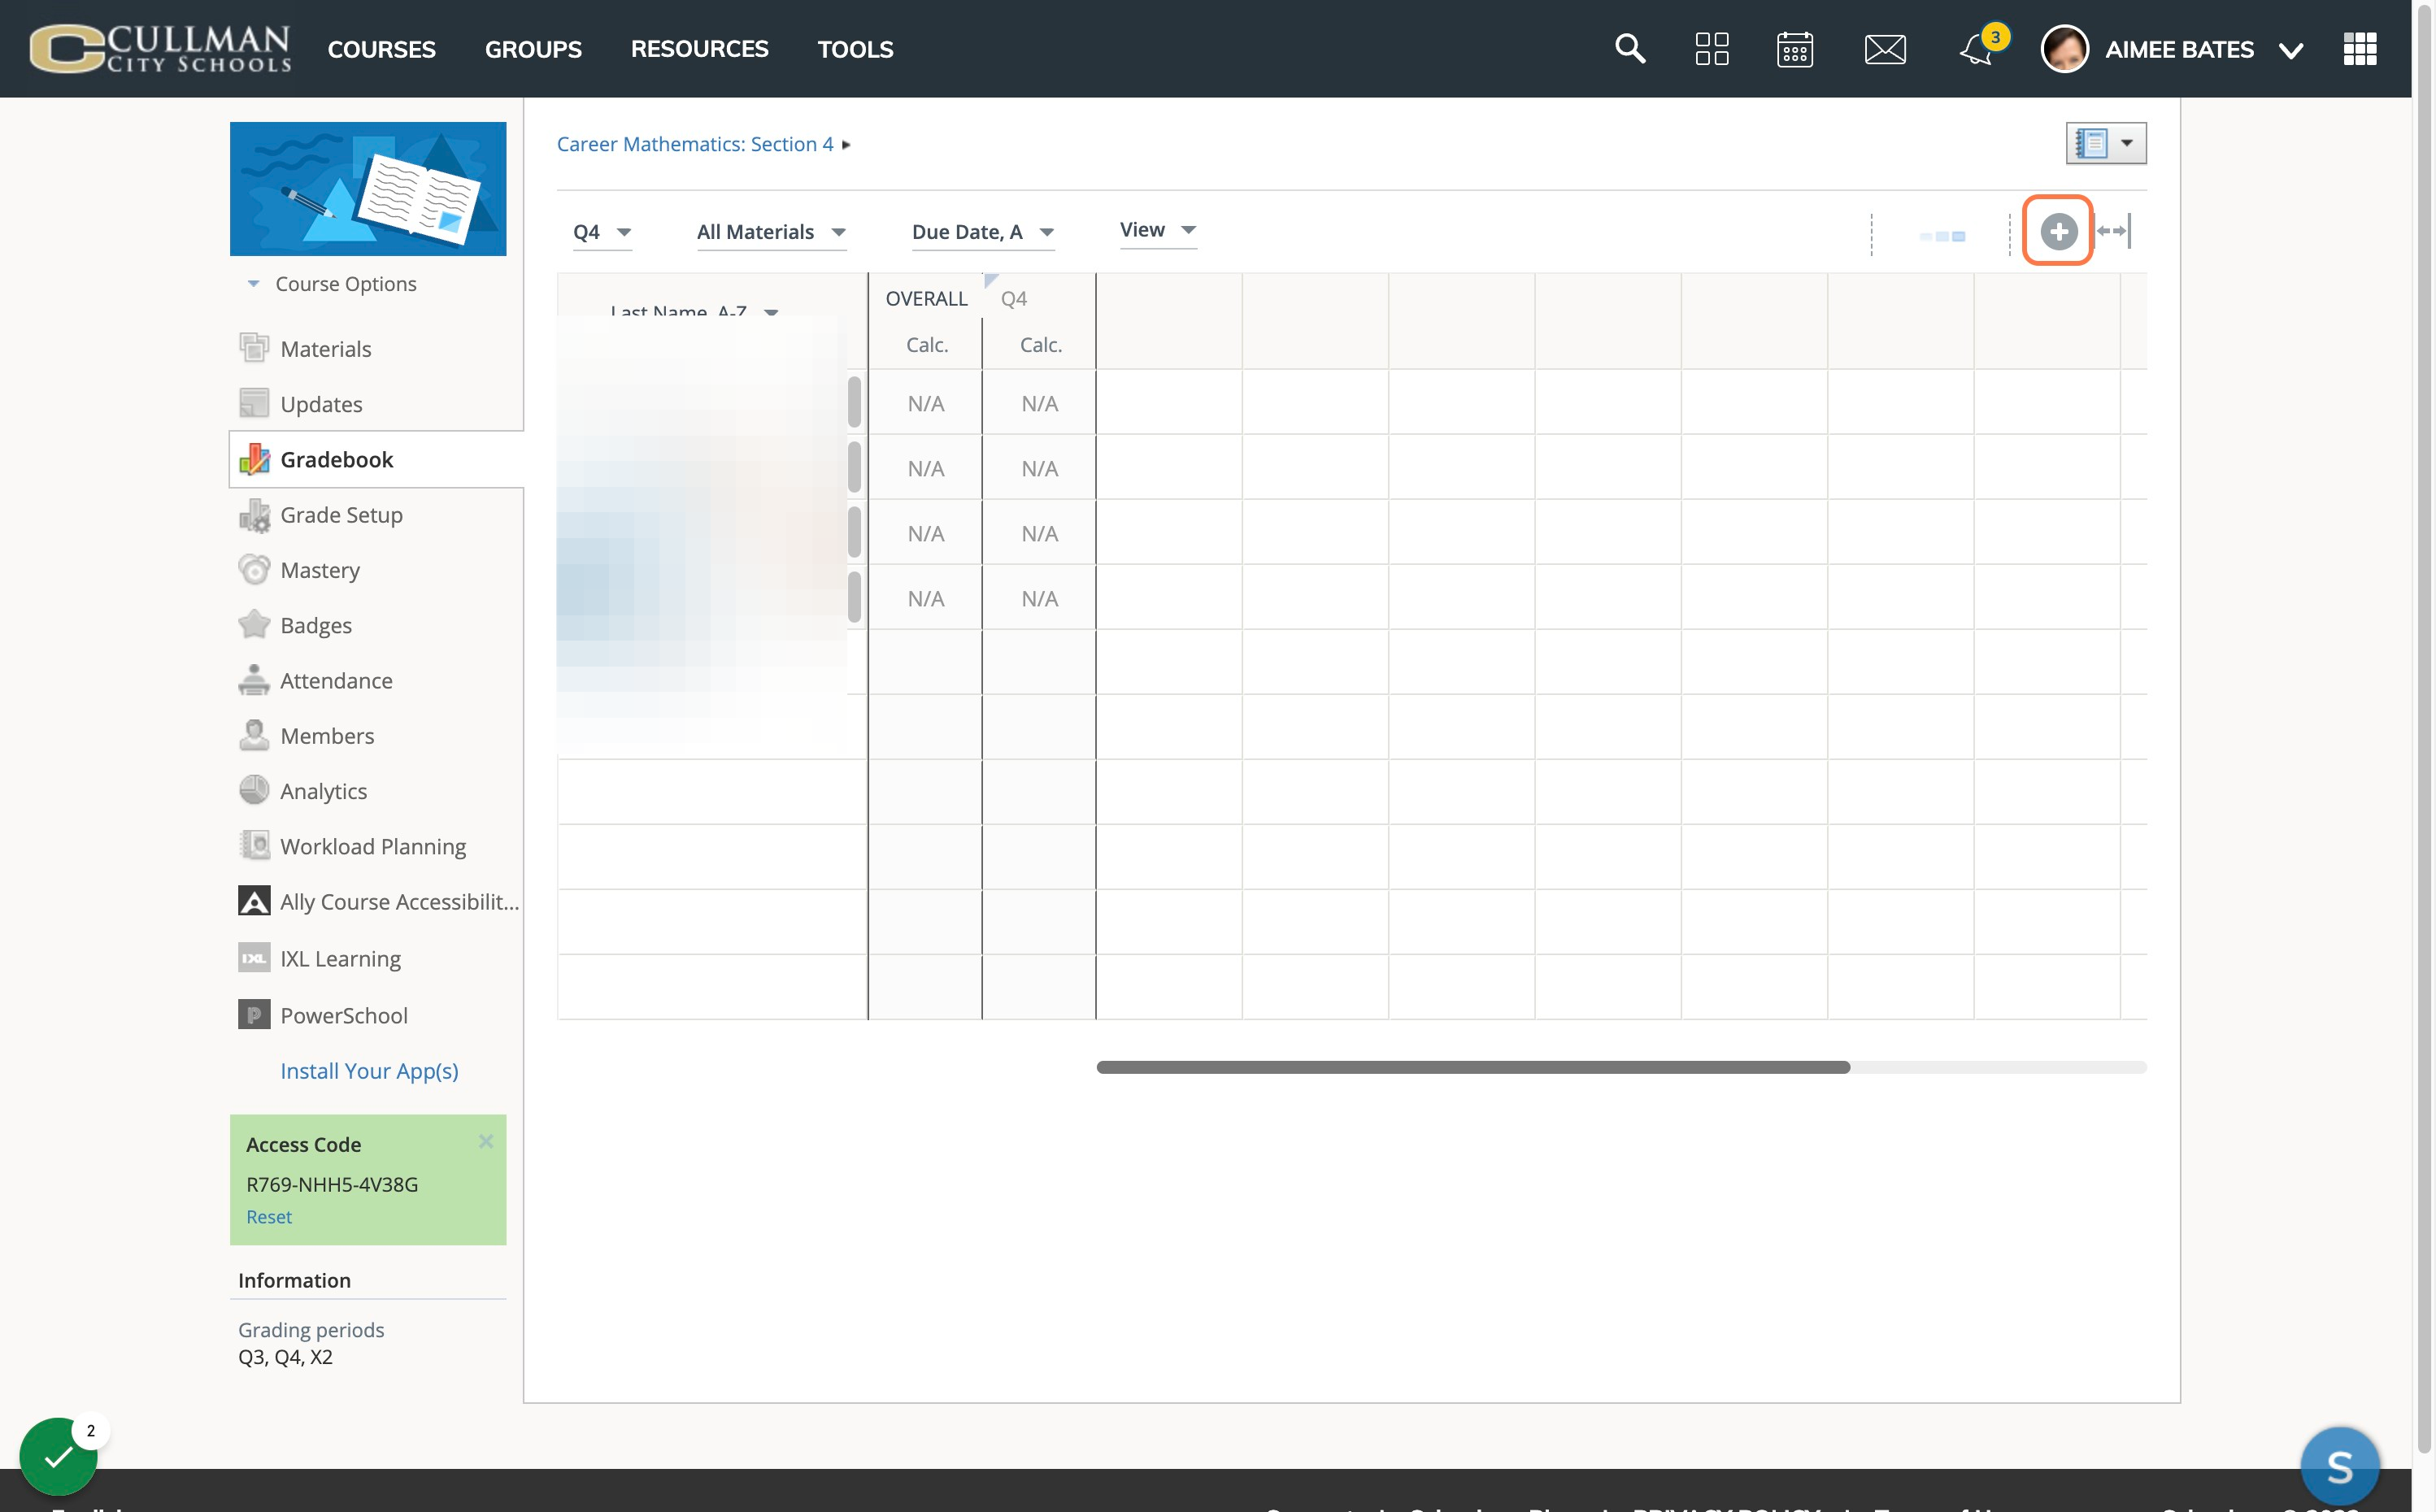
Task: Click the Cullman City Schools logo
Action: [160, 48]
